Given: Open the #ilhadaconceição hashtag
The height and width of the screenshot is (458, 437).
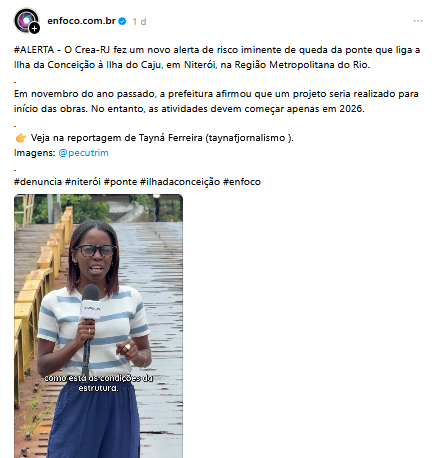Looking at the screenshot, I should [180, 182].
